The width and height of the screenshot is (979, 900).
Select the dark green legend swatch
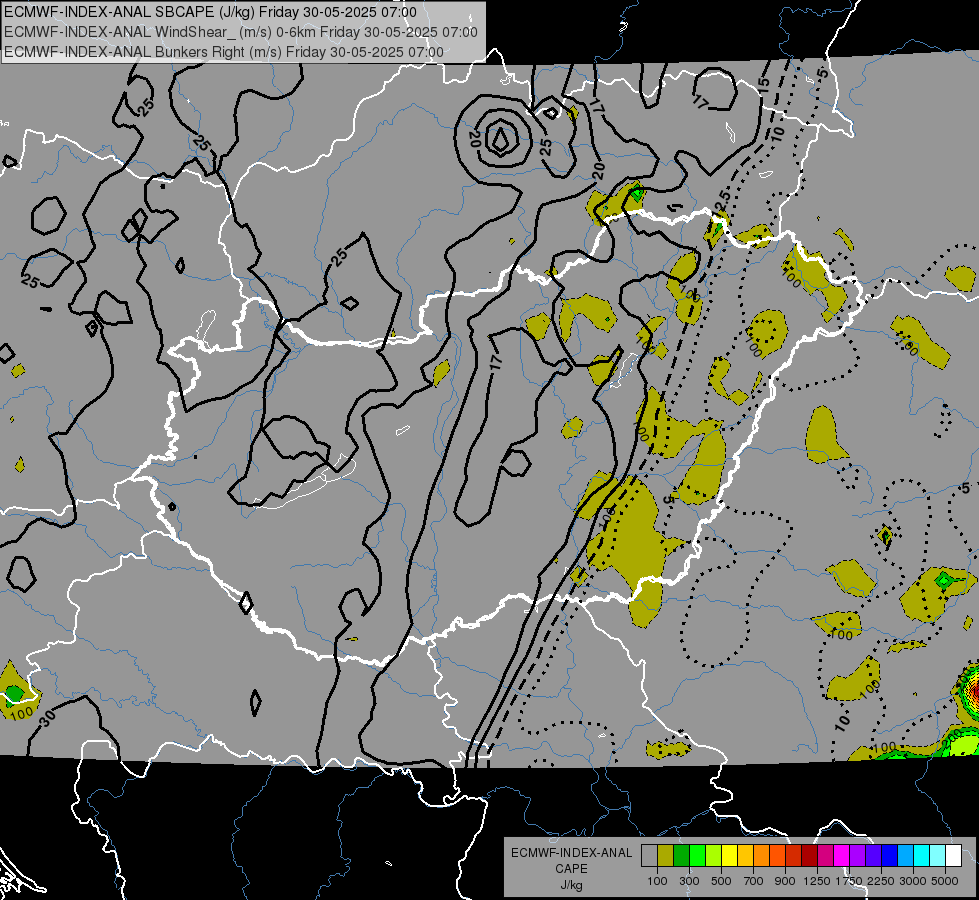click(681, 856)
